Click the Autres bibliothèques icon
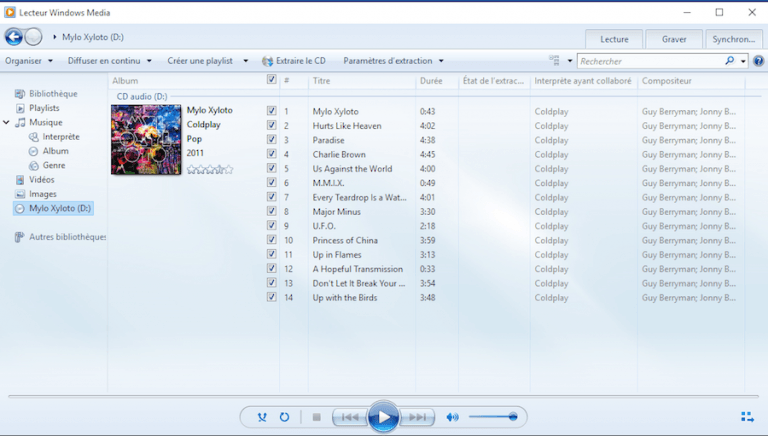Screen dimensions: 768x436 tap(19, 237)
